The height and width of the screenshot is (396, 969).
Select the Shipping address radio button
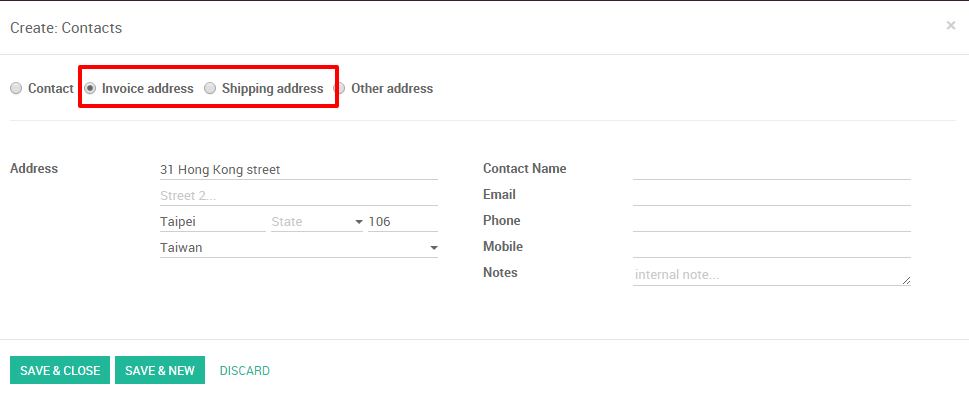[210, 88]
